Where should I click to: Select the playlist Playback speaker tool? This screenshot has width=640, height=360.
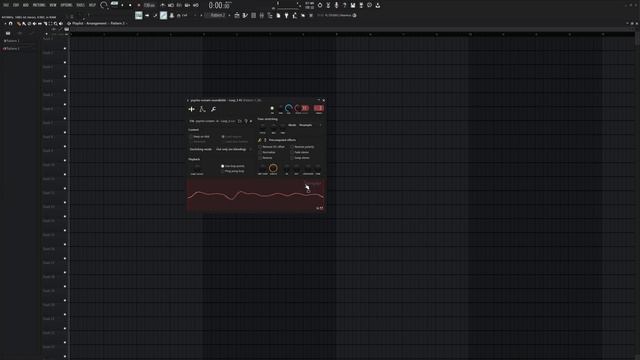(61, 24)
